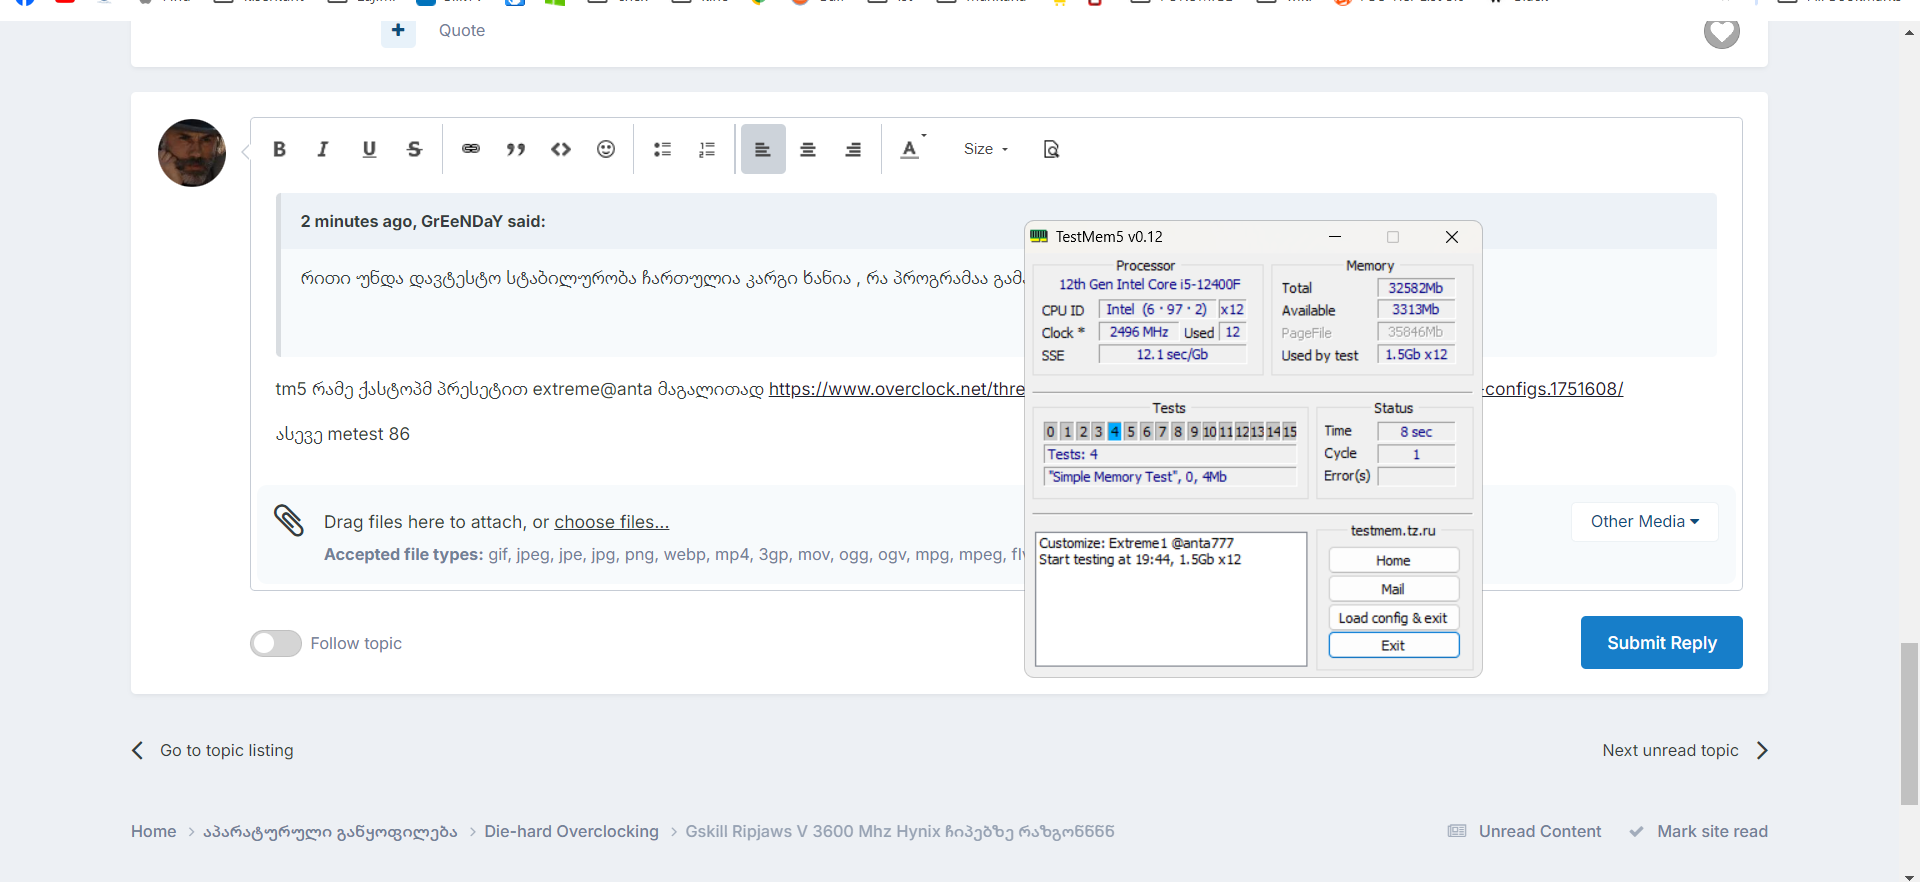Insert a bulleted list
The width and height of the screenshot is (1920, 882).
[662, 149]
